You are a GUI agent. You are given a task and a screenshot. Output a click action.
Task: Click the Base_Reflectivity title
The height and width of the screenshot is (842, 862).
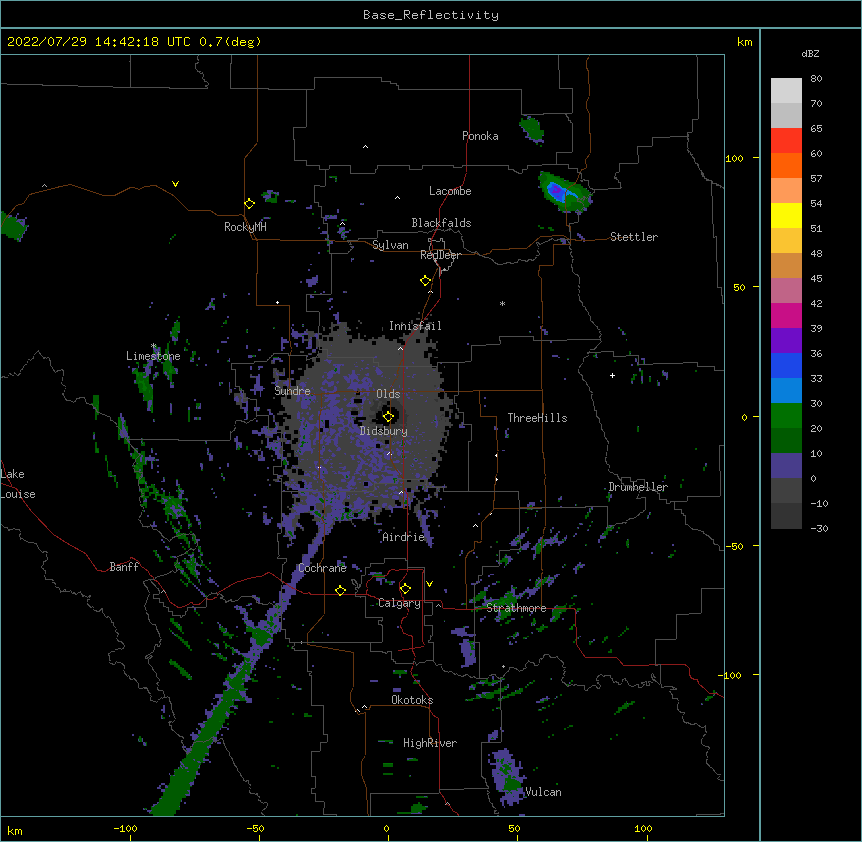coord(431,15)
